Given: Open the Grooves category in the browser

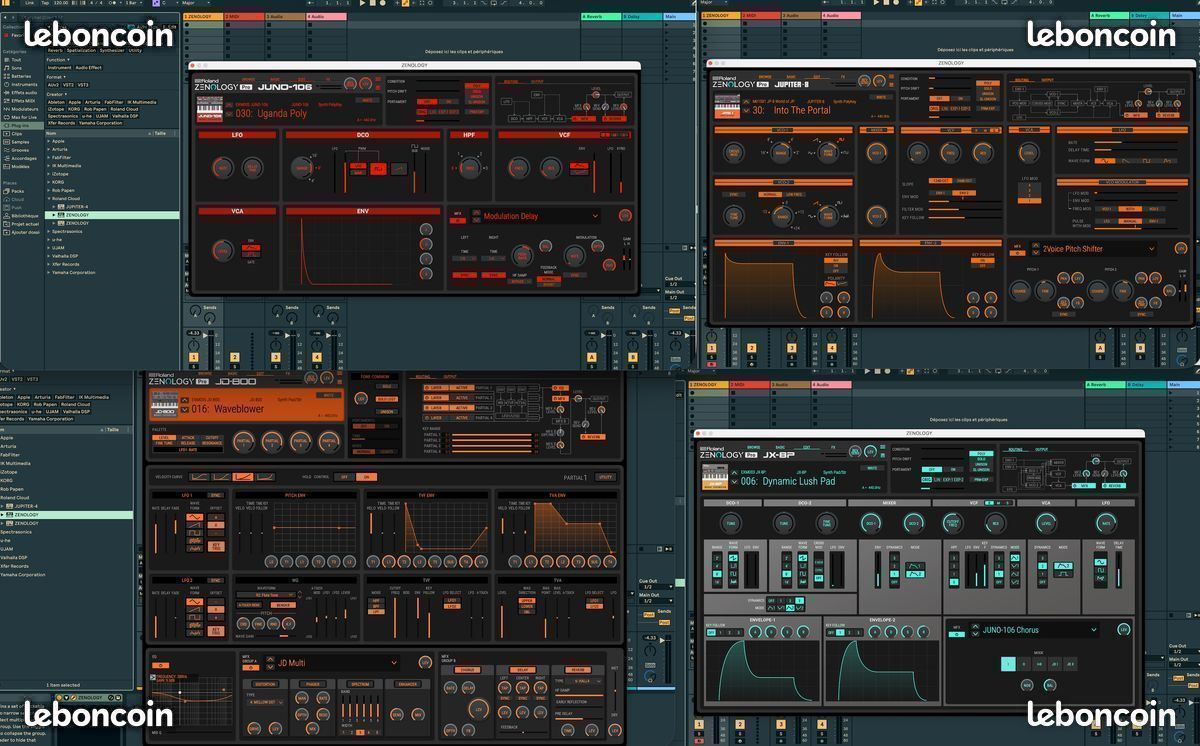Looking at the screenshot, I should (x=18, y=150).
